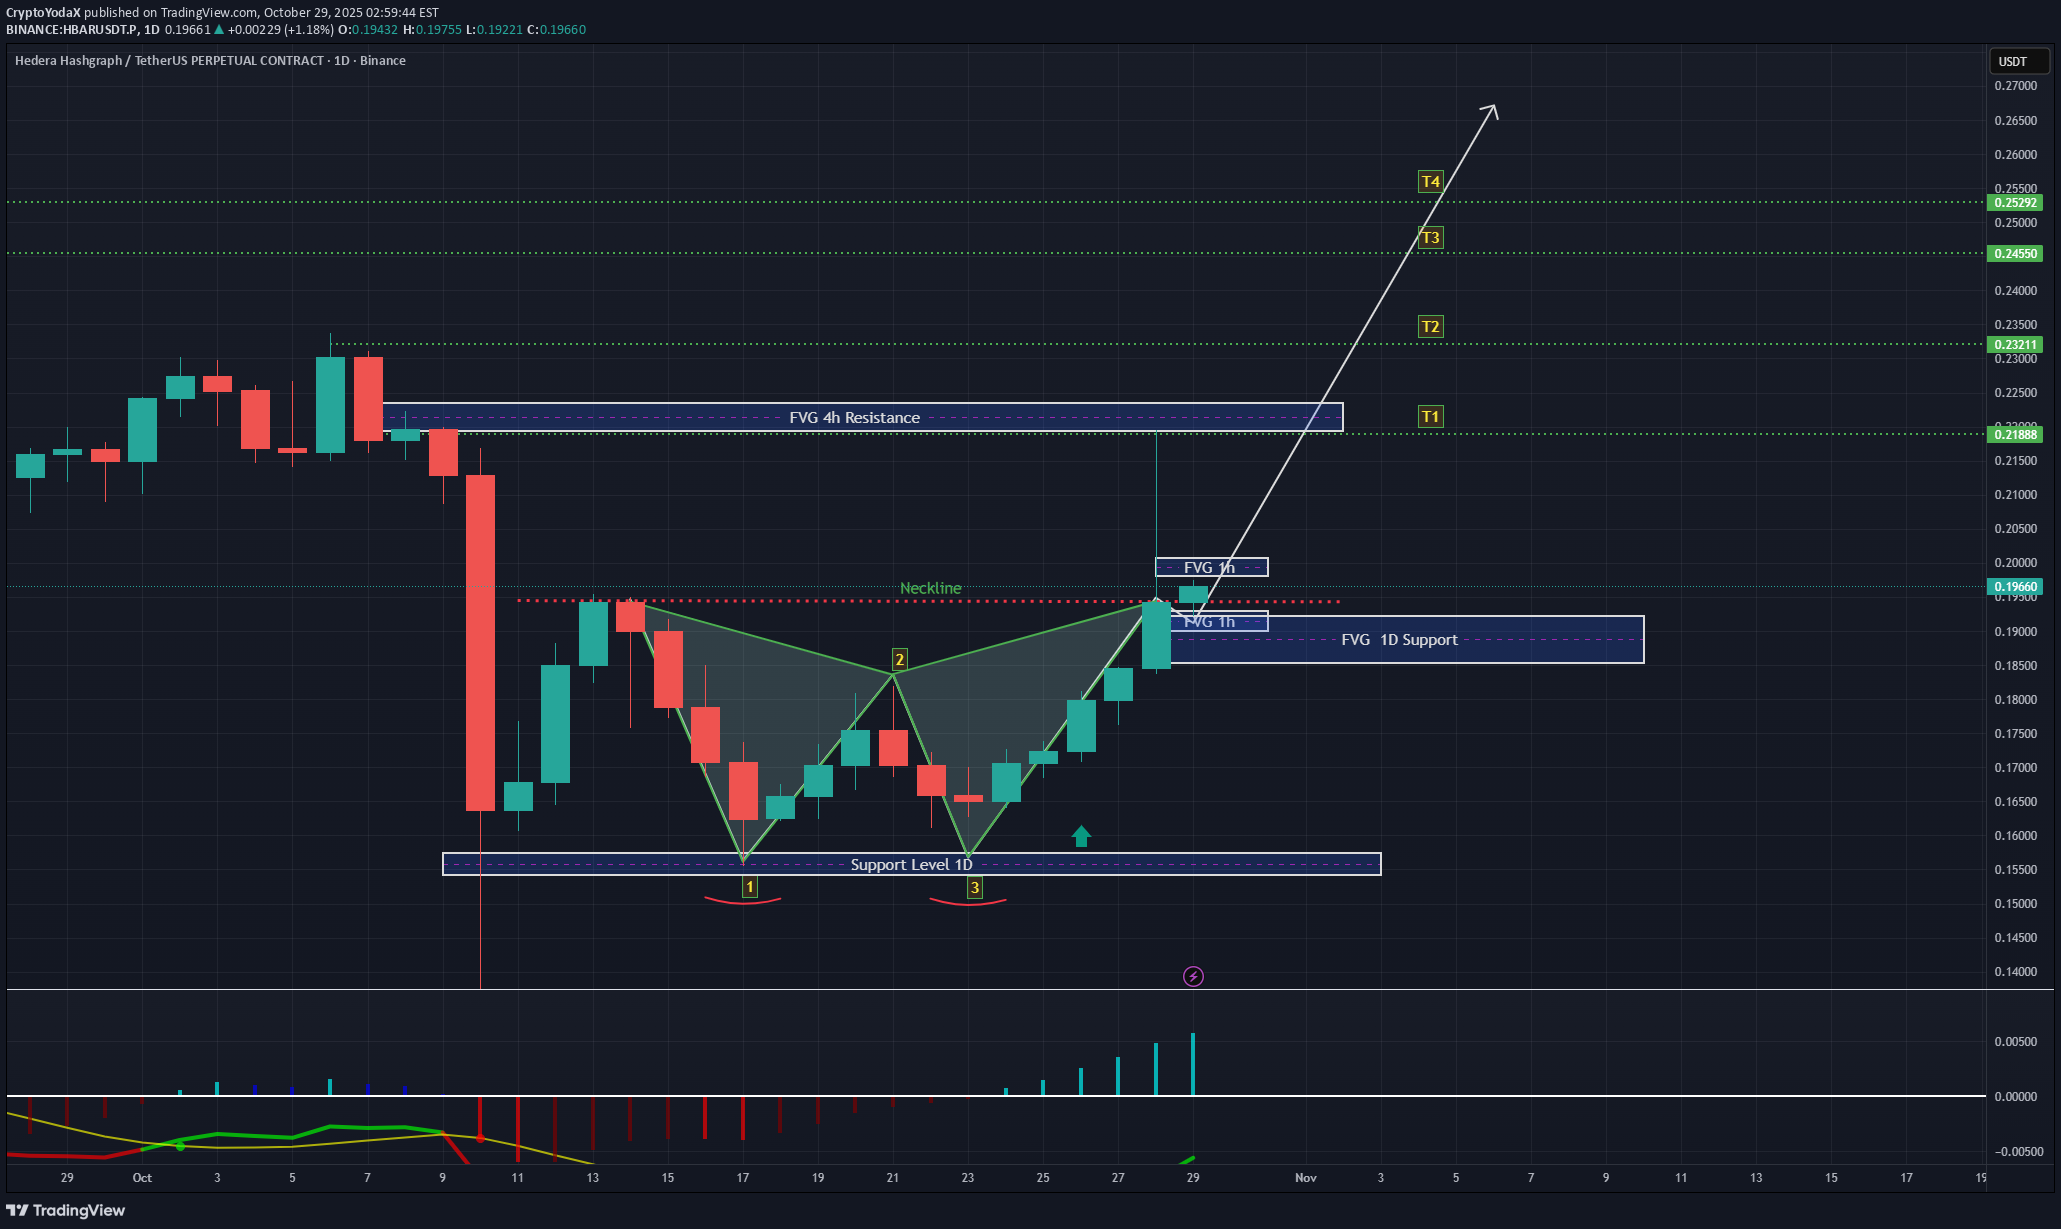The height and width of the screenshot is (1229, 2061).
Task: Toggle the numbered label 3 below support
Action: (974, 886)
